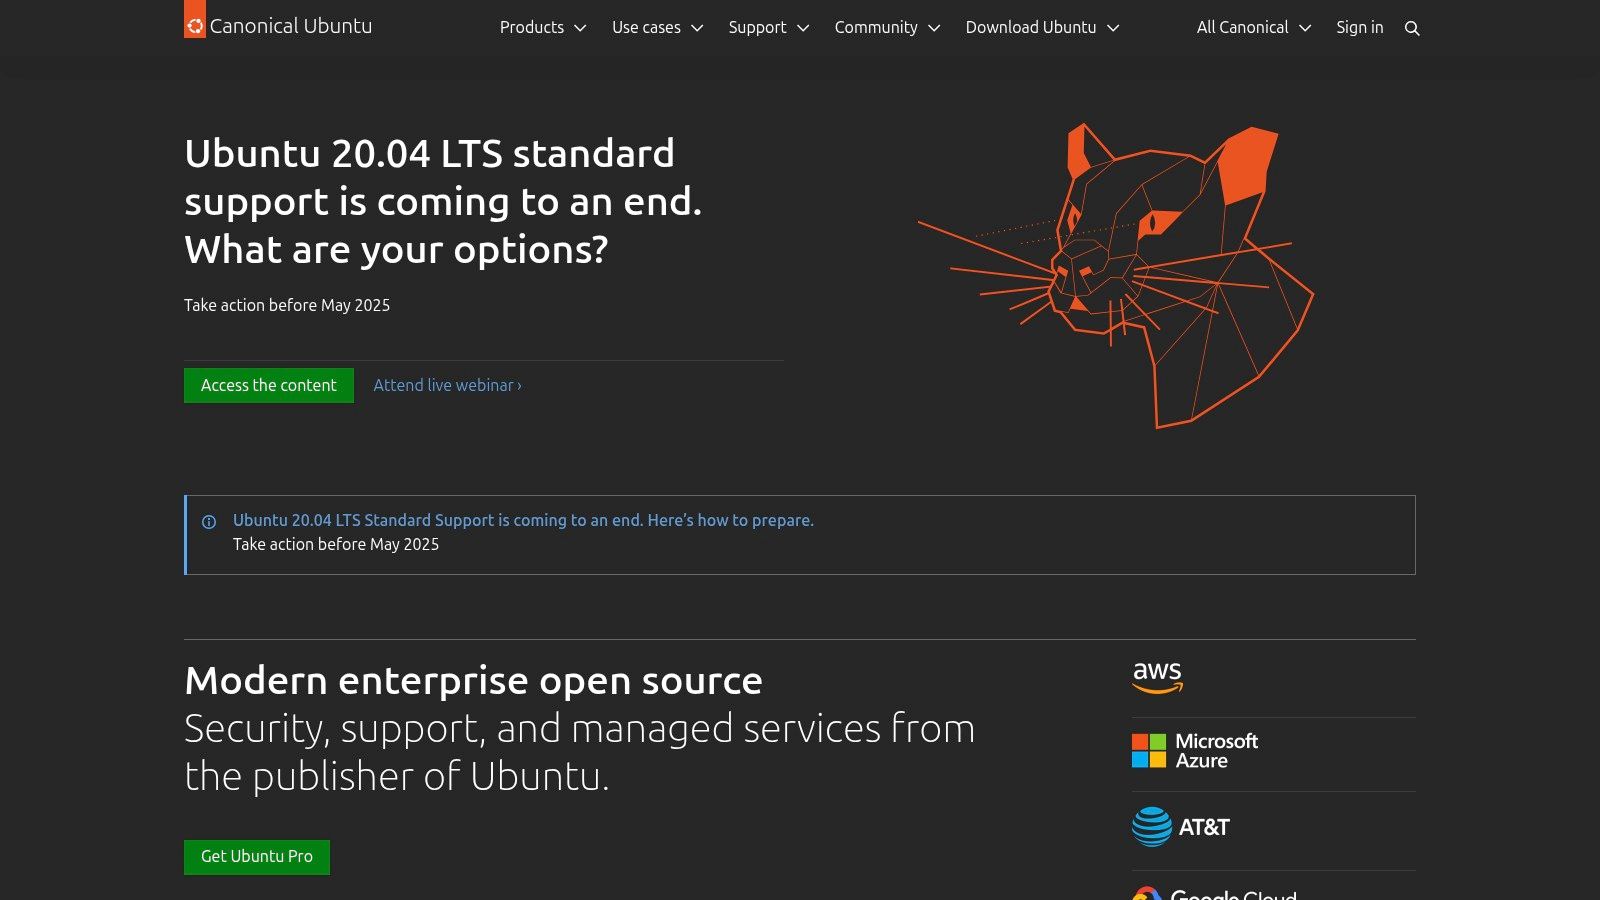1600x900 pixels.
Task: Click the 'What are your options?' headline
Action: point(396,250)
